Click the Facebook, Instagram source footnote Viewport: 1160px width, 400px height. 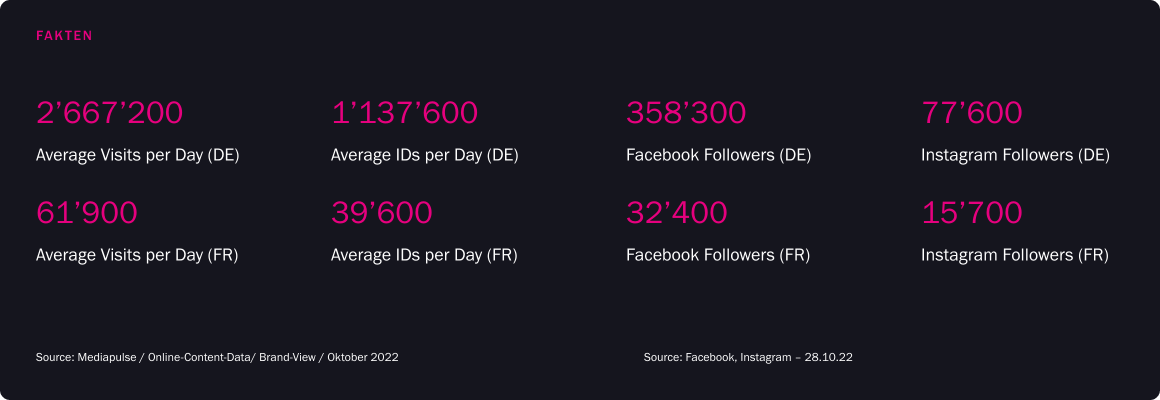tap(749, 357)
